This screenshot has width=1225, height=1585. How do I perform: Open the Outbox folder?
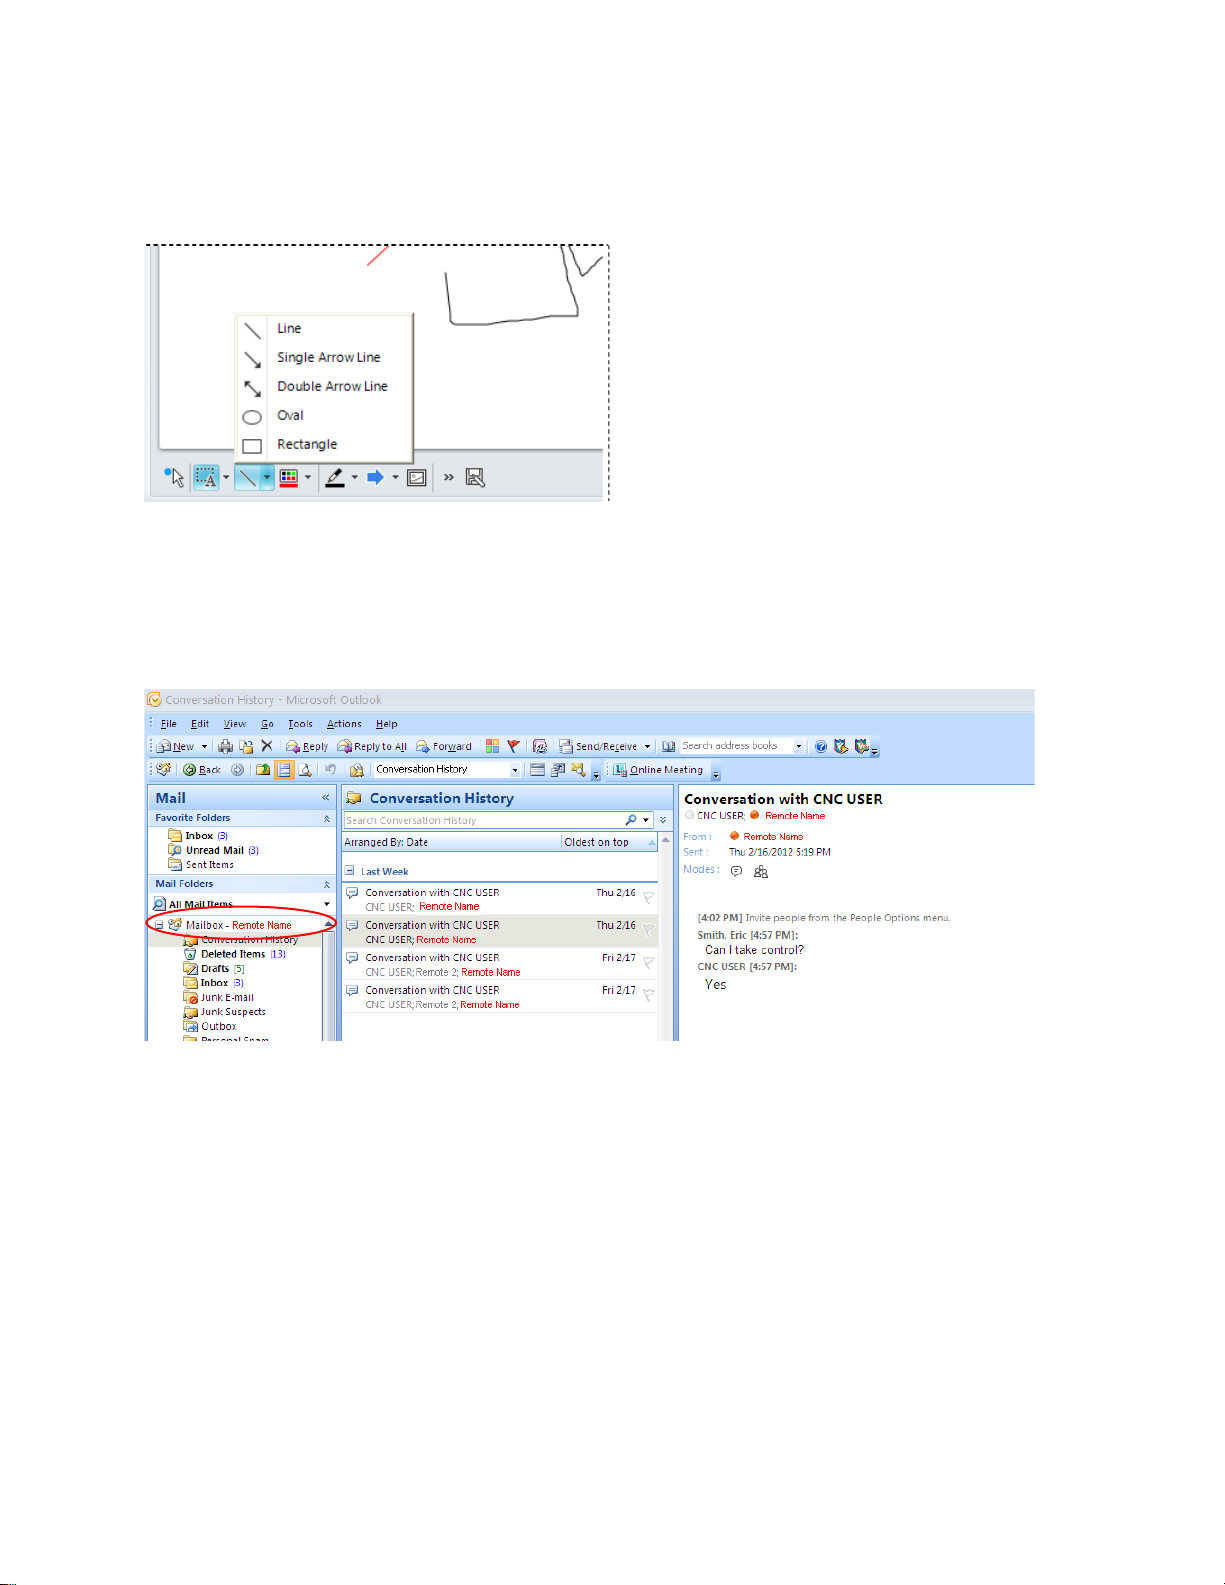click(x=210, y=1026)
